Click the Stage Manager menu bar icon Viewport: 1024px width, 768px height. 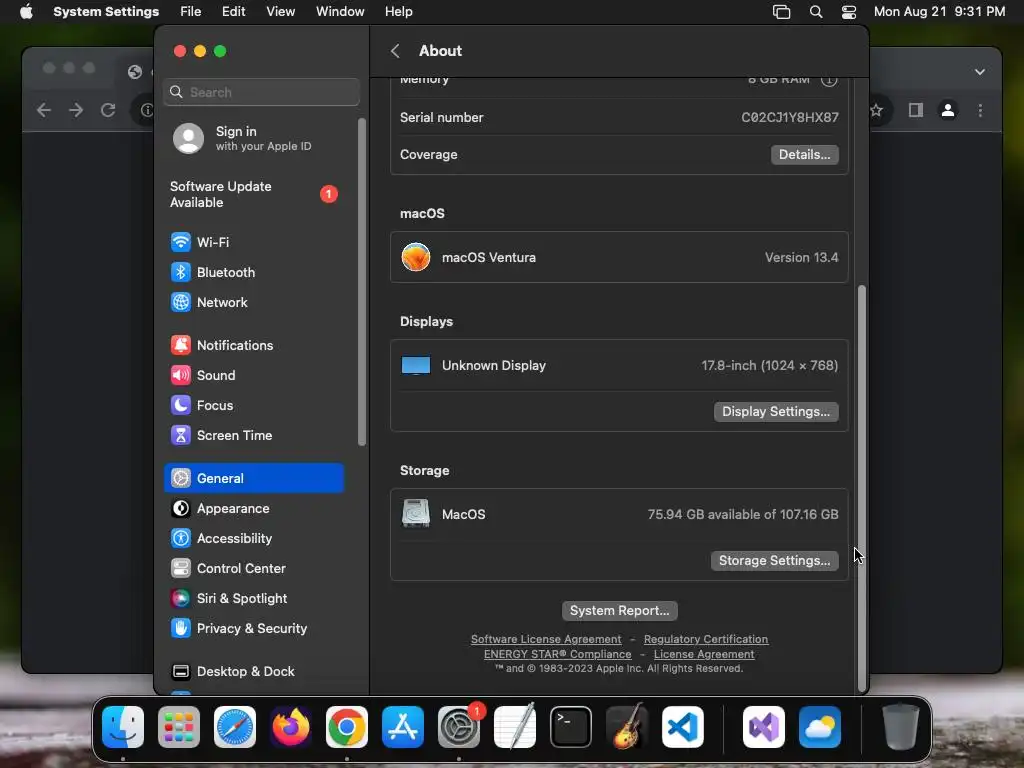pos(782,12)
